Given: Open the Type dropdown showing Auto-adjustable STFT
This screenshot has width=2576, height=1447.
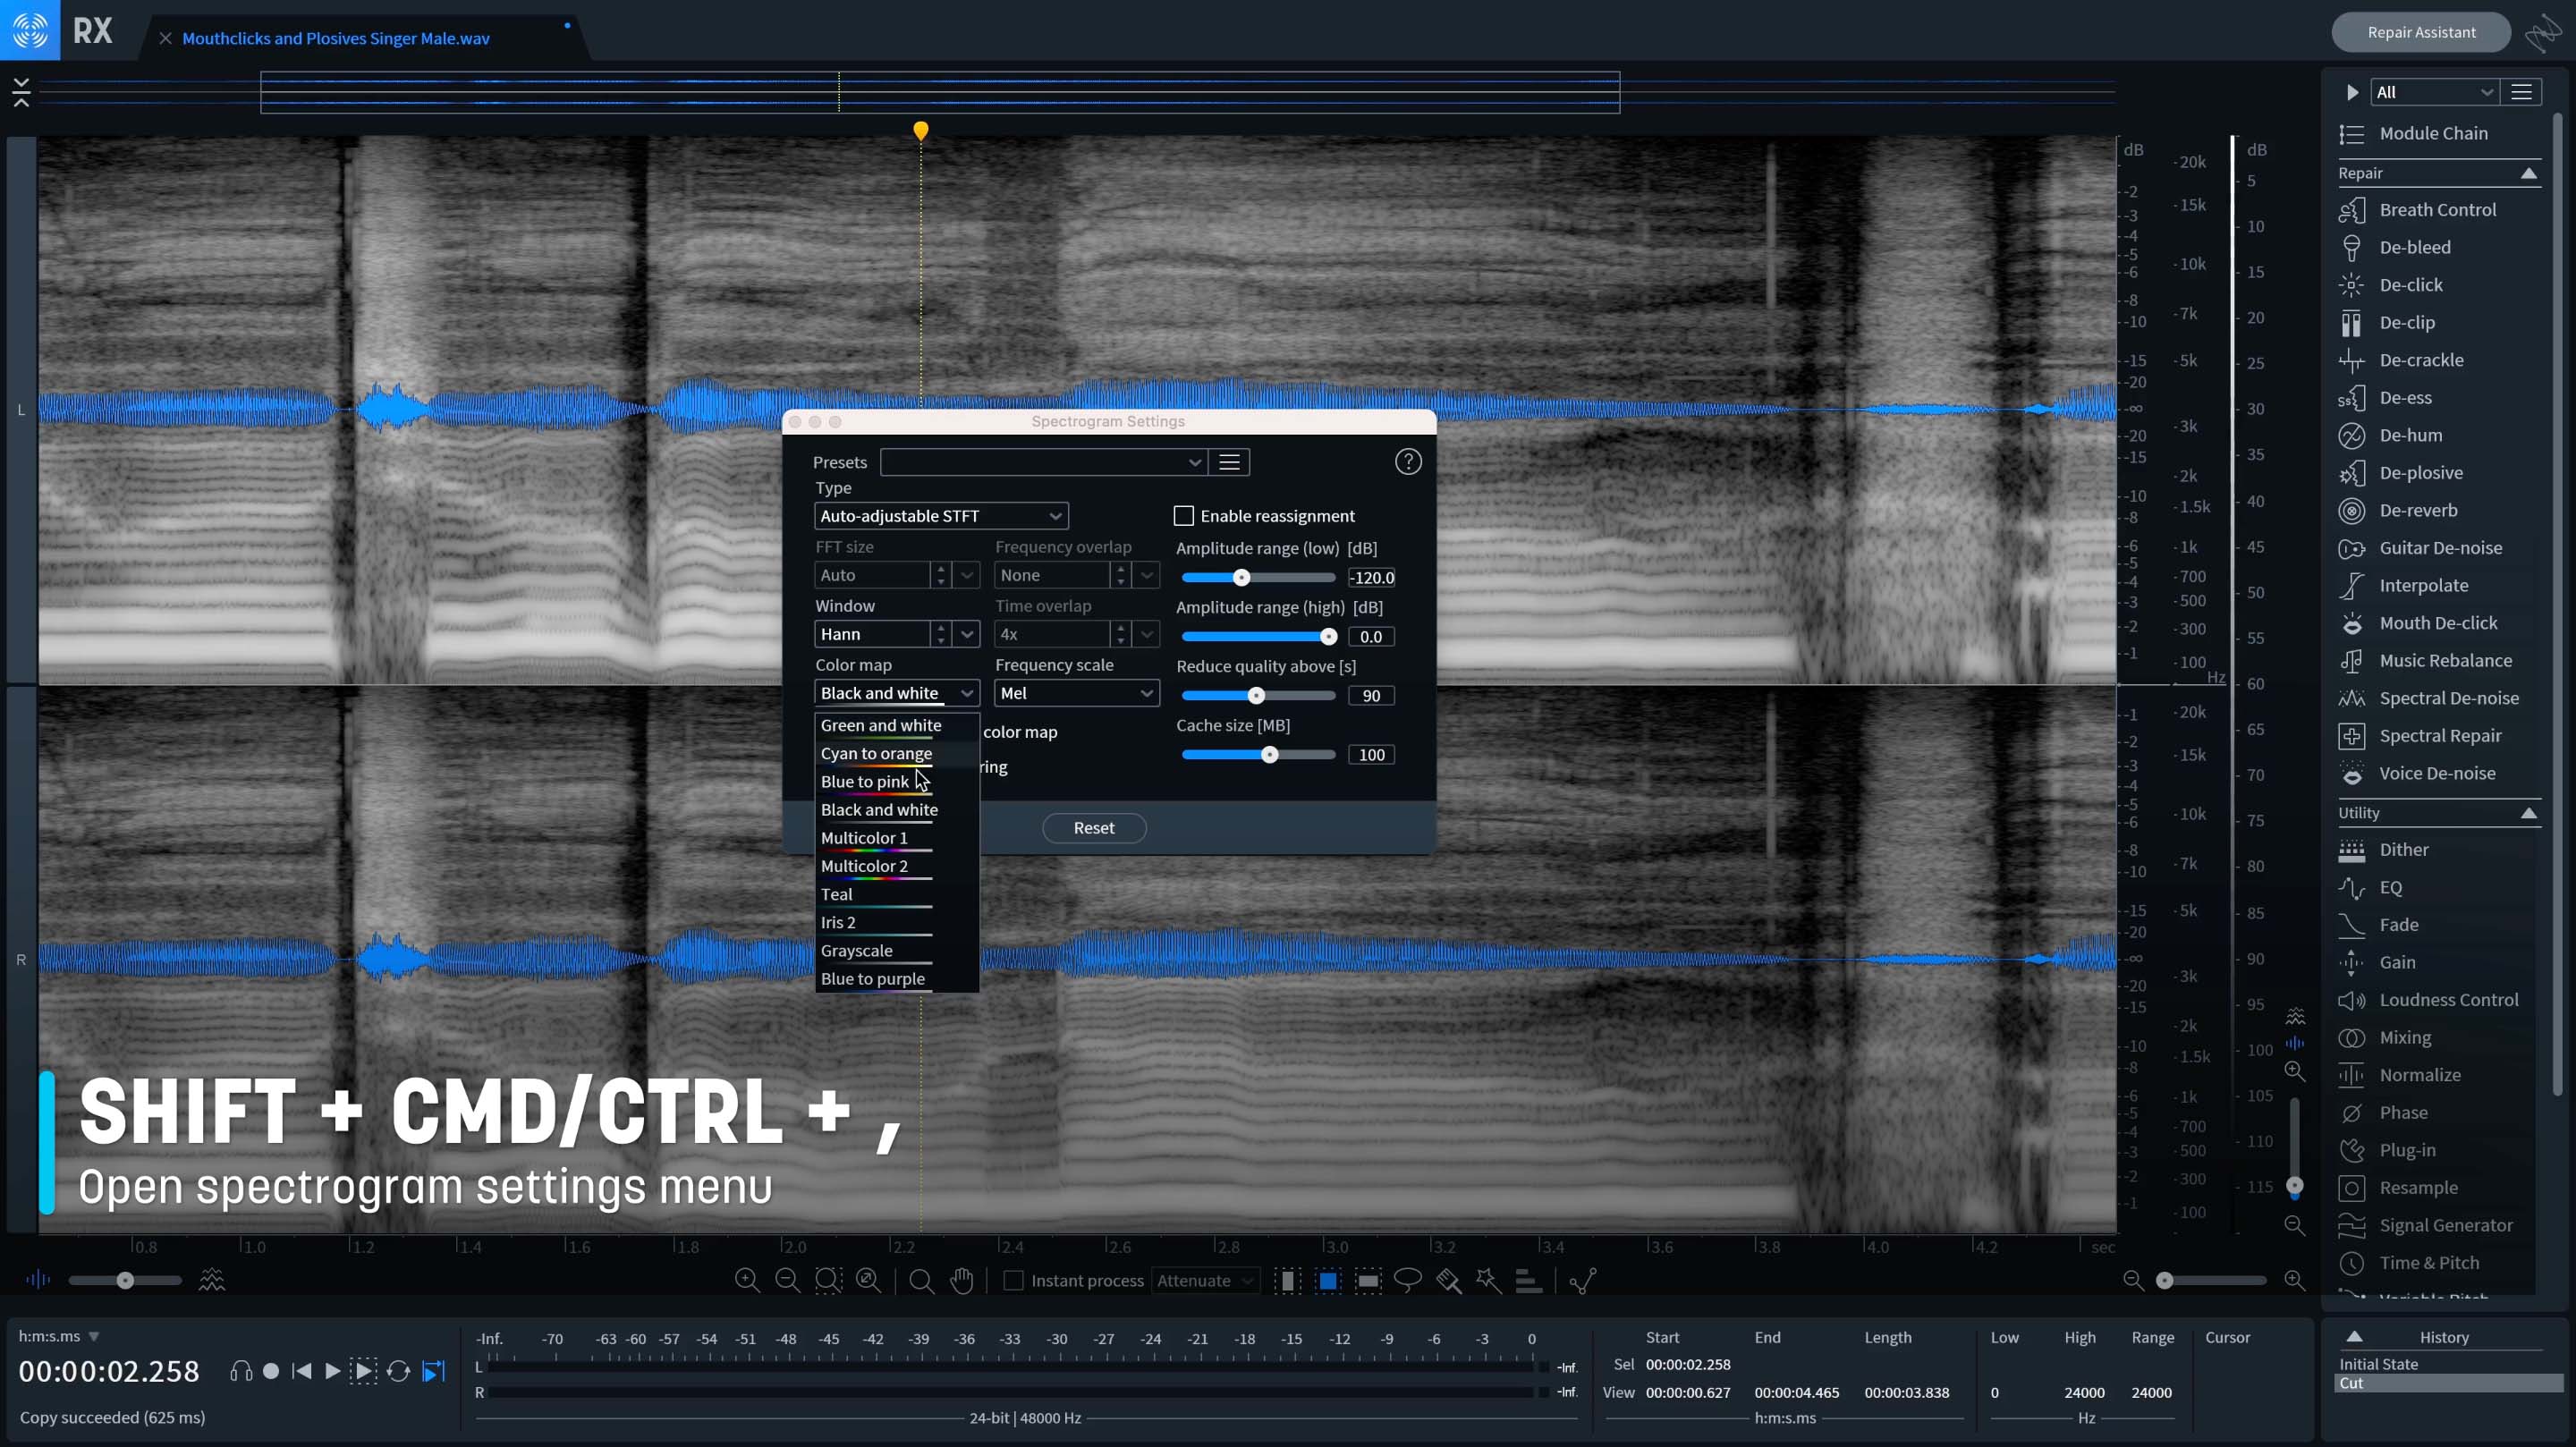Looking at the screenshot, I should (x=941, y=516).
